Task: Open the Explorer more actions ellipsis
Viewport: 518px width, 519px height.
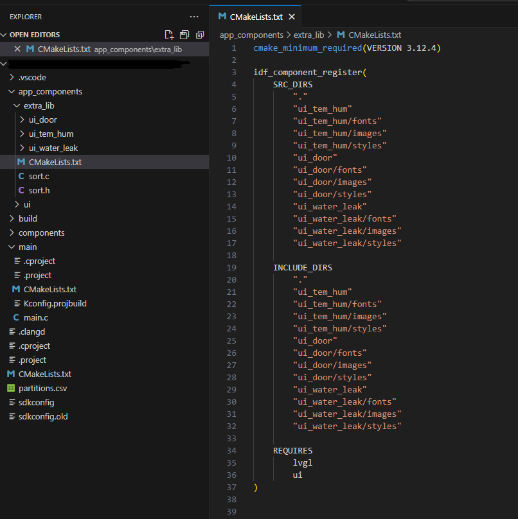Action: [x=194, y=17]
